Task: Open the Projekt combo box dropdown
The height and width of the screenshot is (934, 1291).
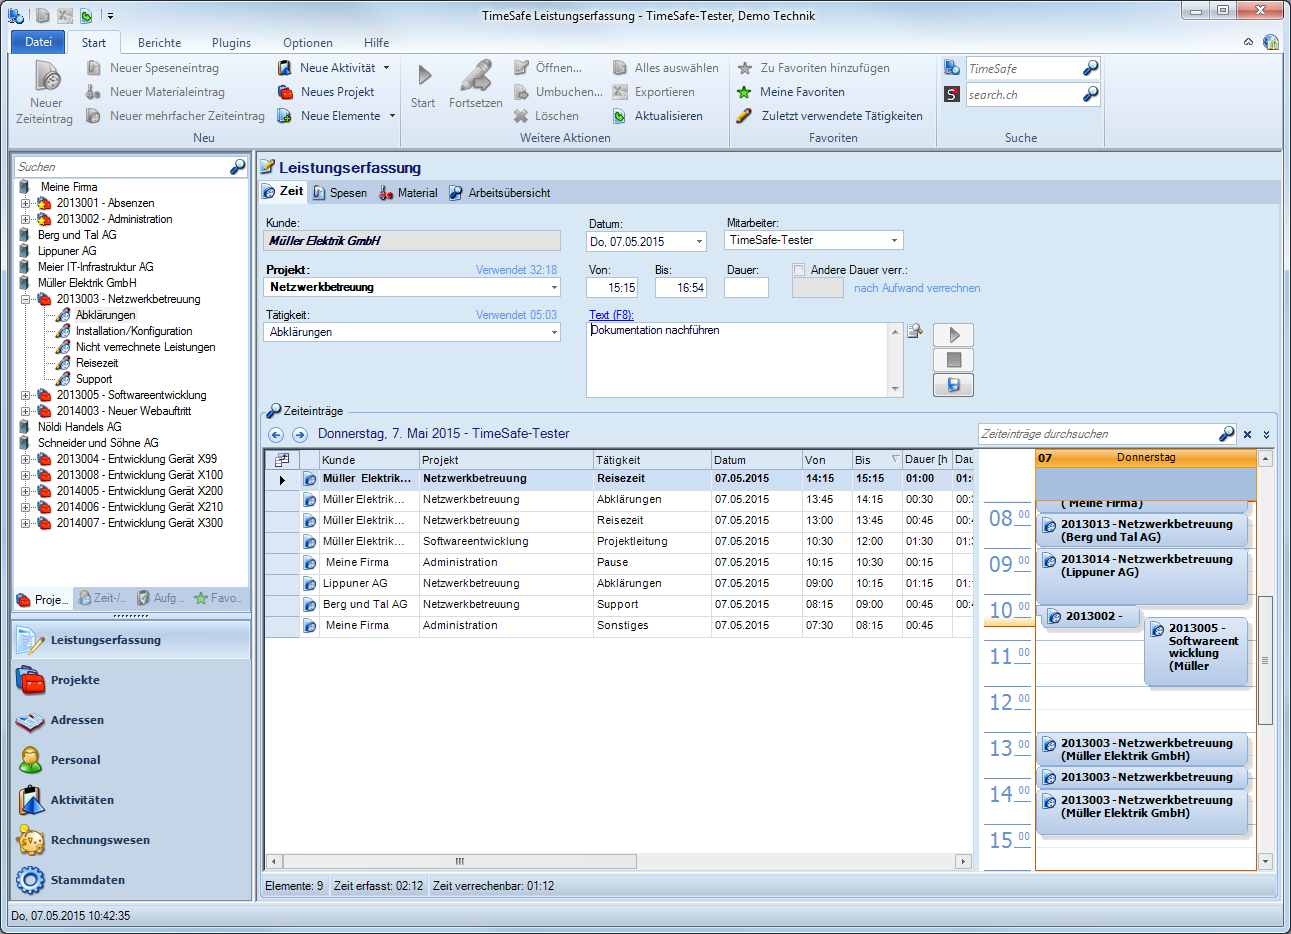Action: click(x=554, y=287)
